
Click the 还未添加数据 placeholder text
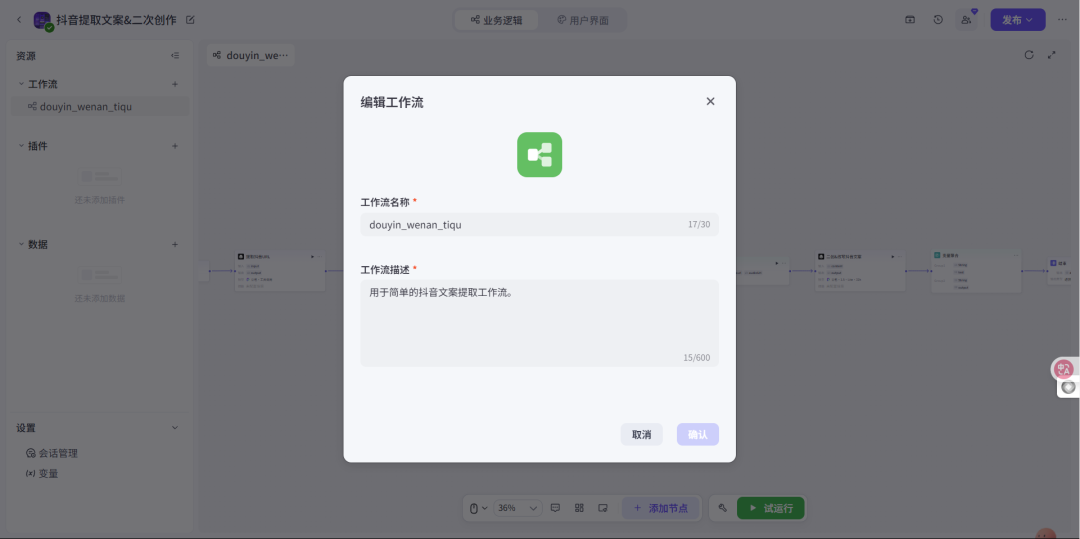click(x=100, y=298)
